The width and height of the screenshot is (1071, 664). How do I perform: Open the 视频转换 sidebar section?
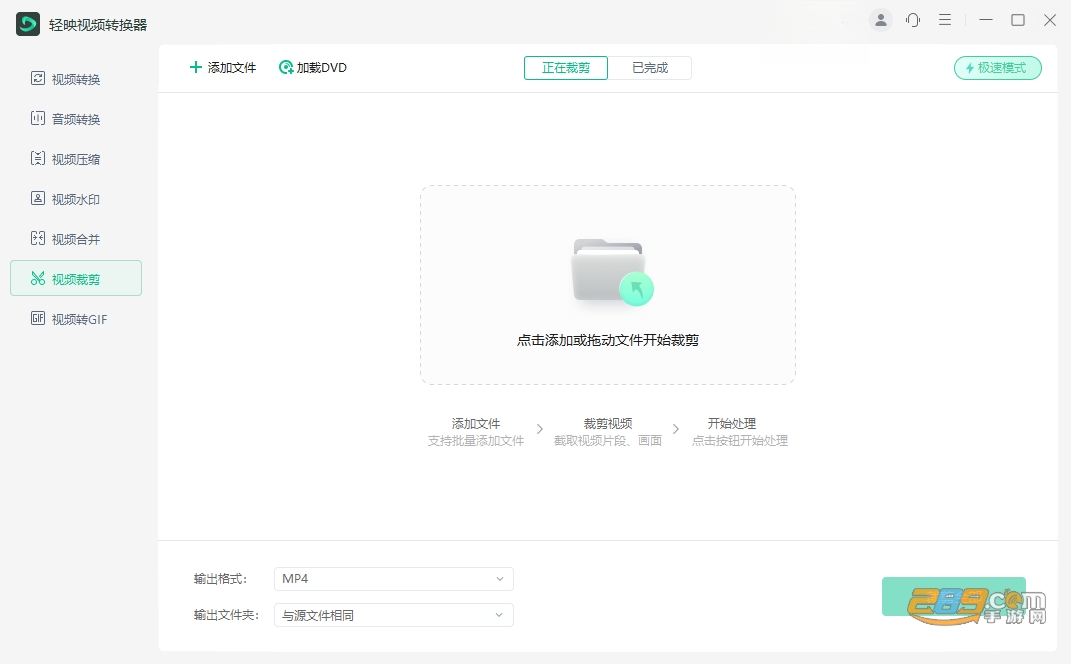pyautogui.click(x=66, y=79)
